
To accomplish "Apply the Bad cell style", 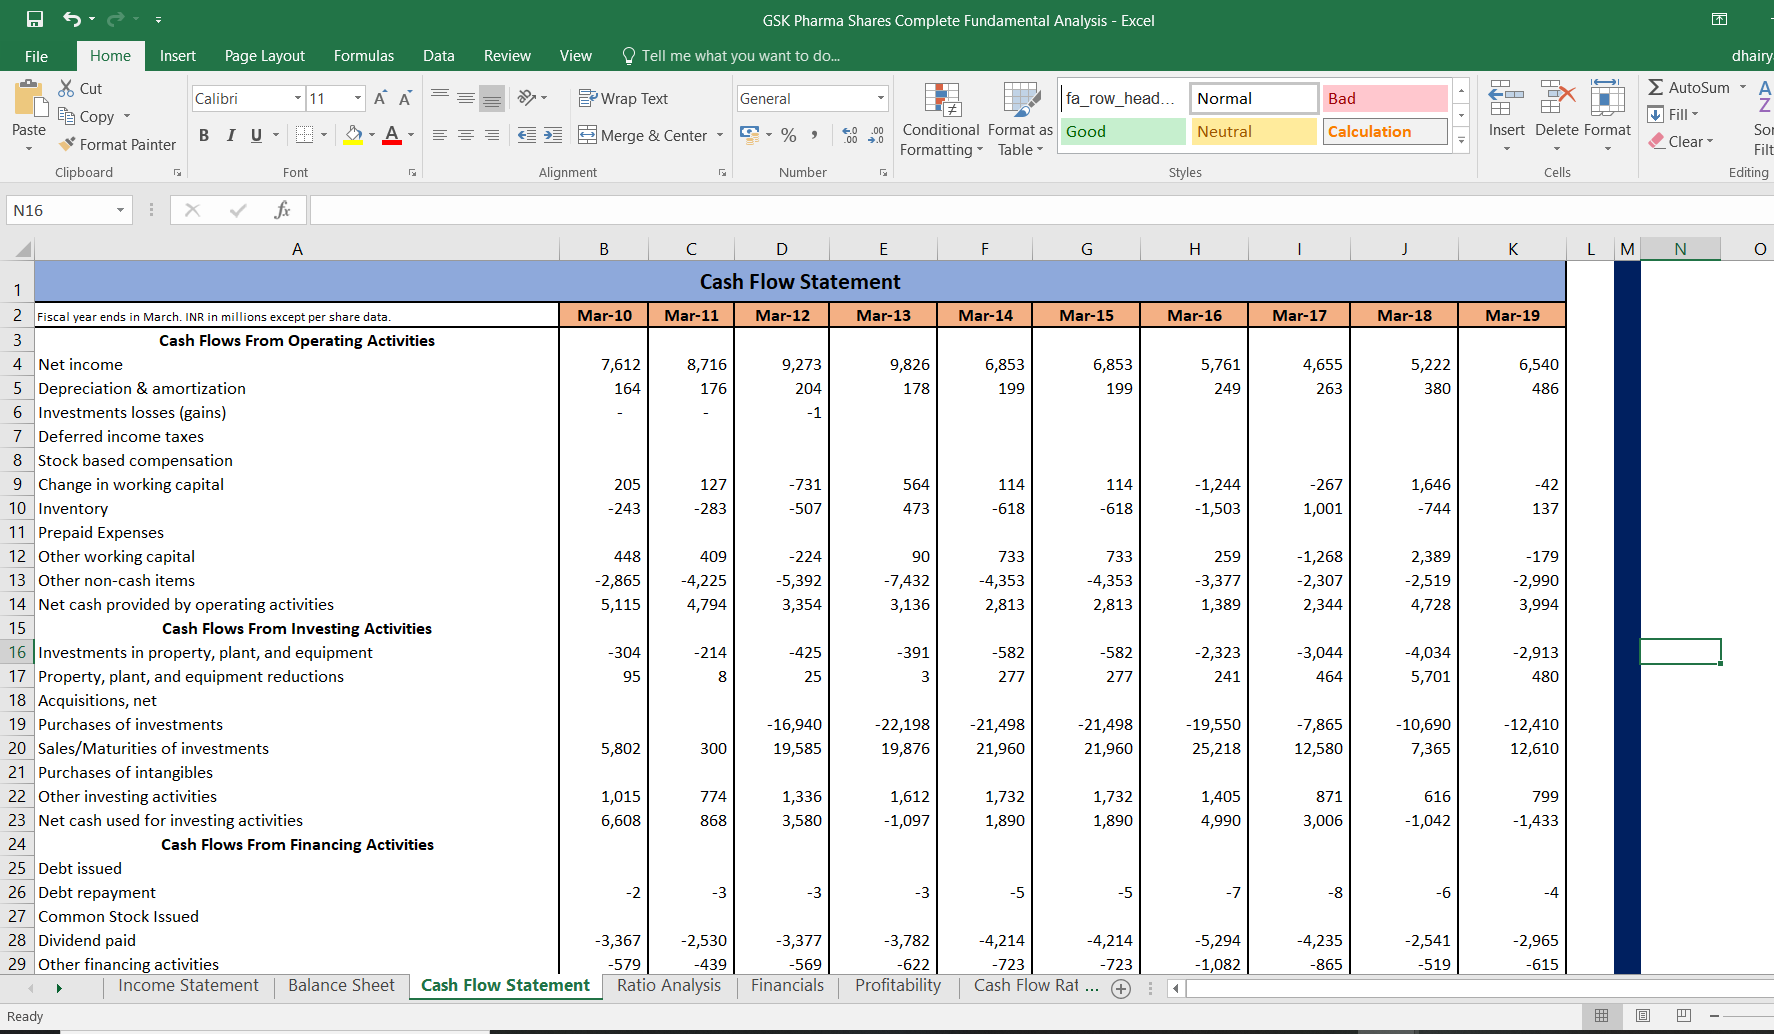I will [1385, 98].
